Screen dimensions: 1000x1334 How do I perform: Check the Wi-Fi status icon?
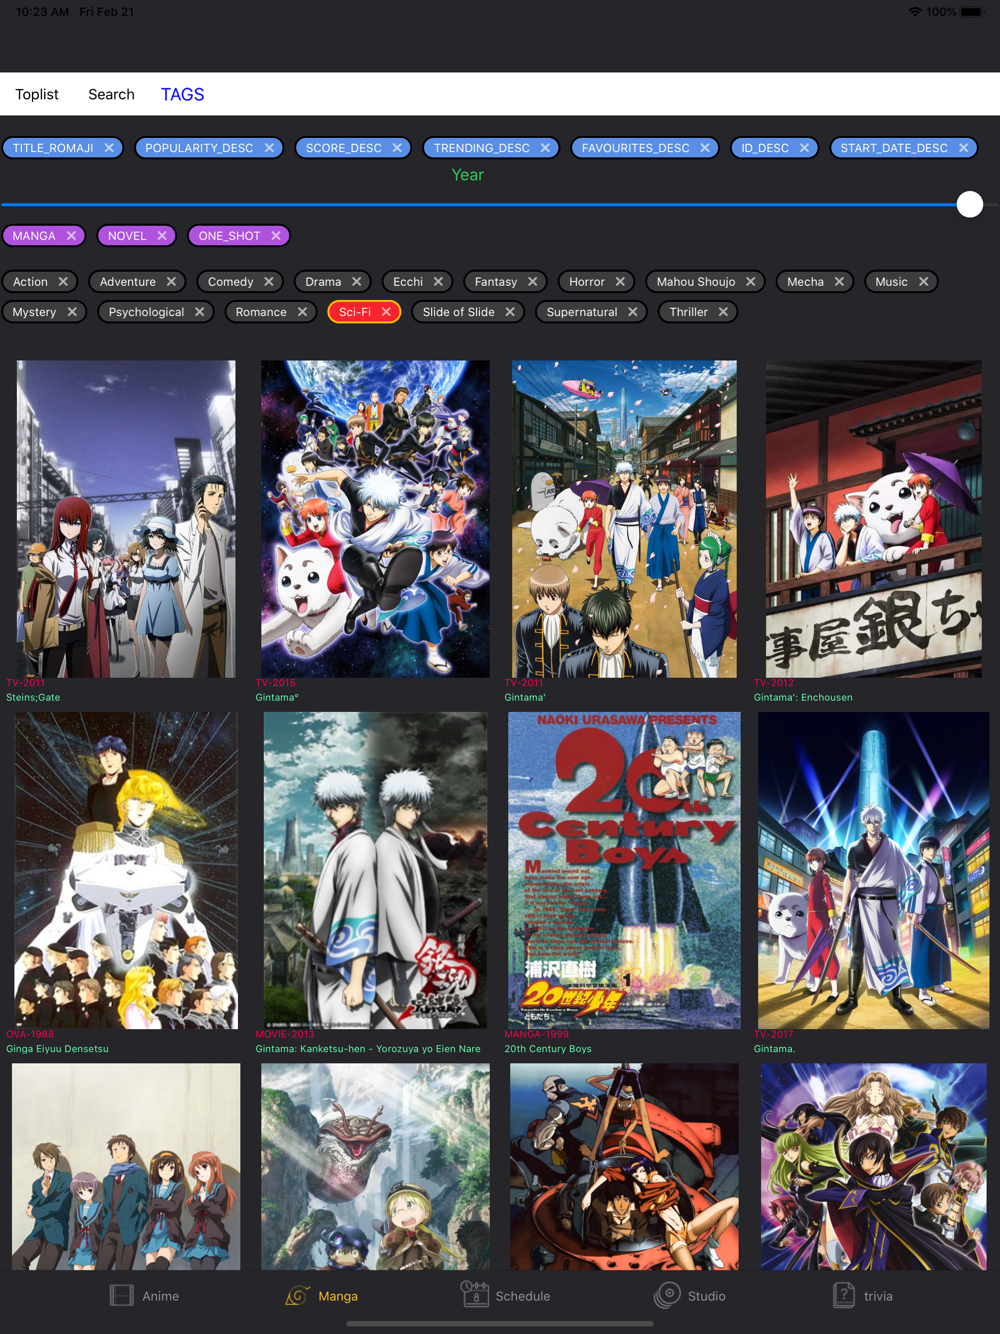915,12
